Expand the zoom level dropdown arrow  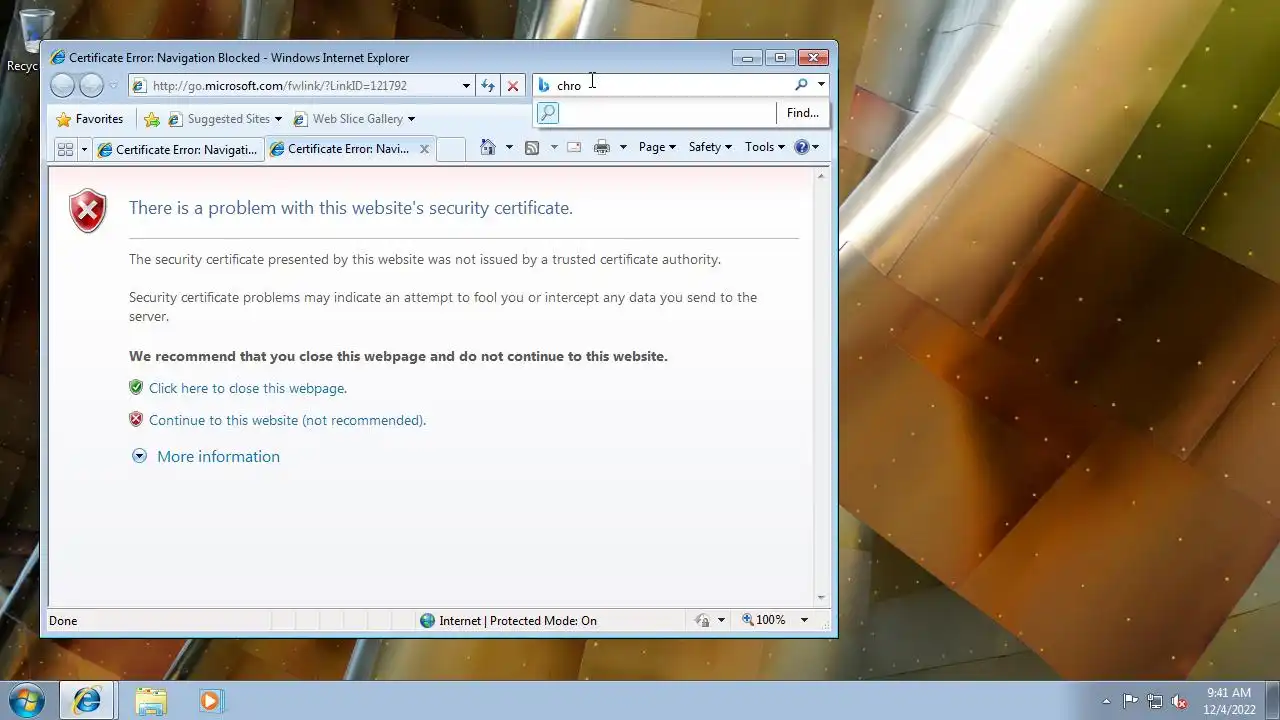(804, 620)
